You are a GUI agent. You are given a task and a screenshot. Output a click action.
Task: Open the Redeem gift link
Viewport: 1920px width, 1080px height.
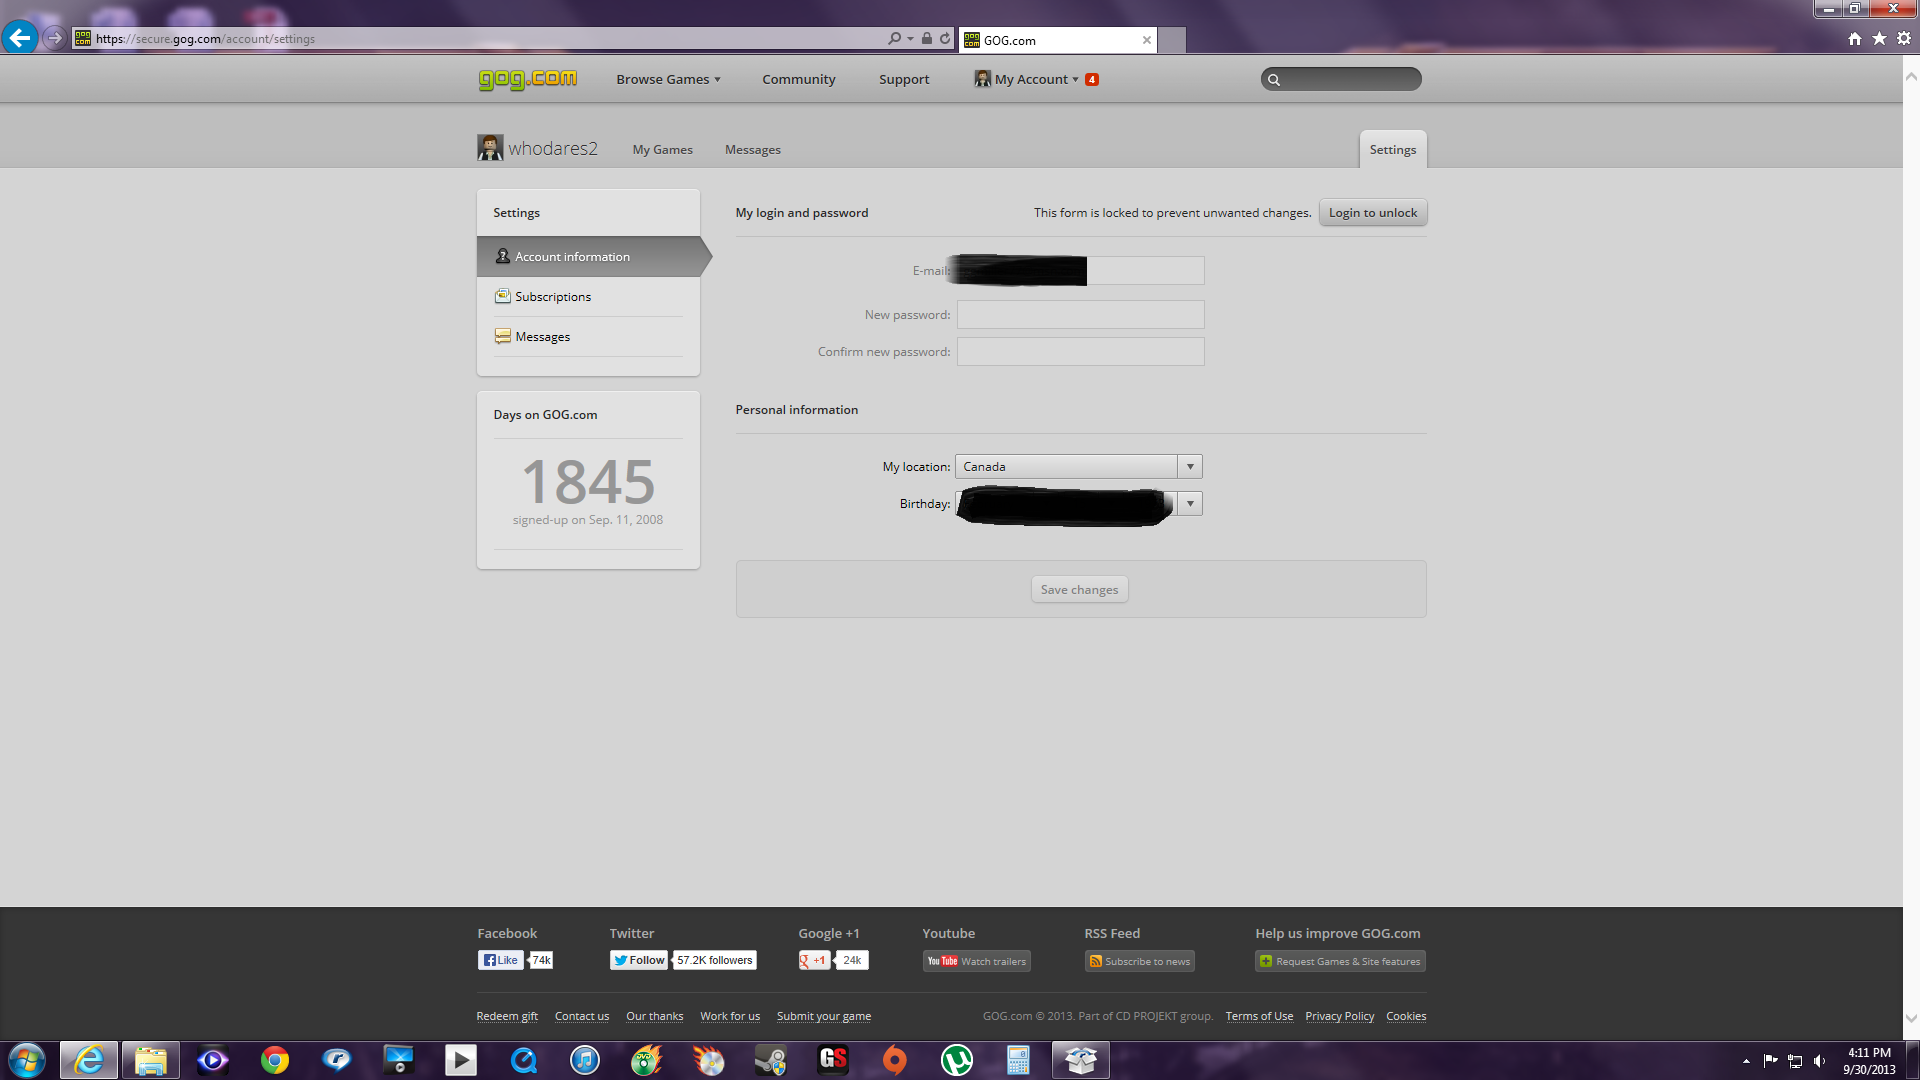(507, 1016)
